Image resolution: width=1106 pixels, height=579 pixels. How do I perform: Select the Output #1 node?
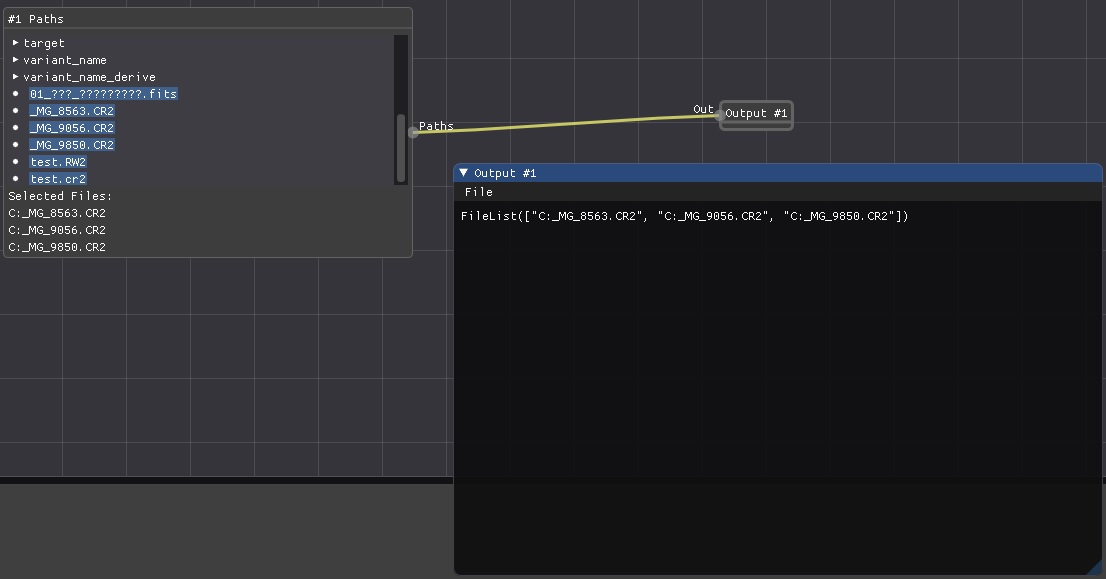coord(756,115)
